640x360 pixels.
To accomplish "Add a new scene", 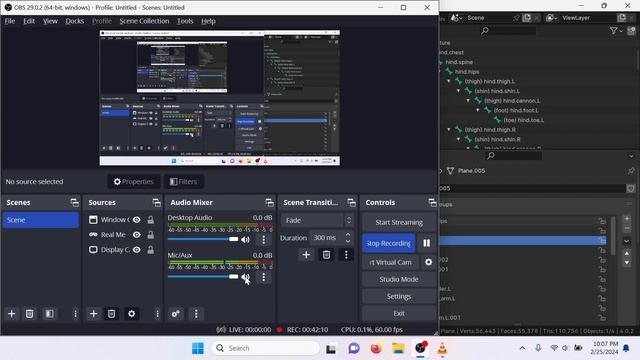I will click(x=11, y=313).
